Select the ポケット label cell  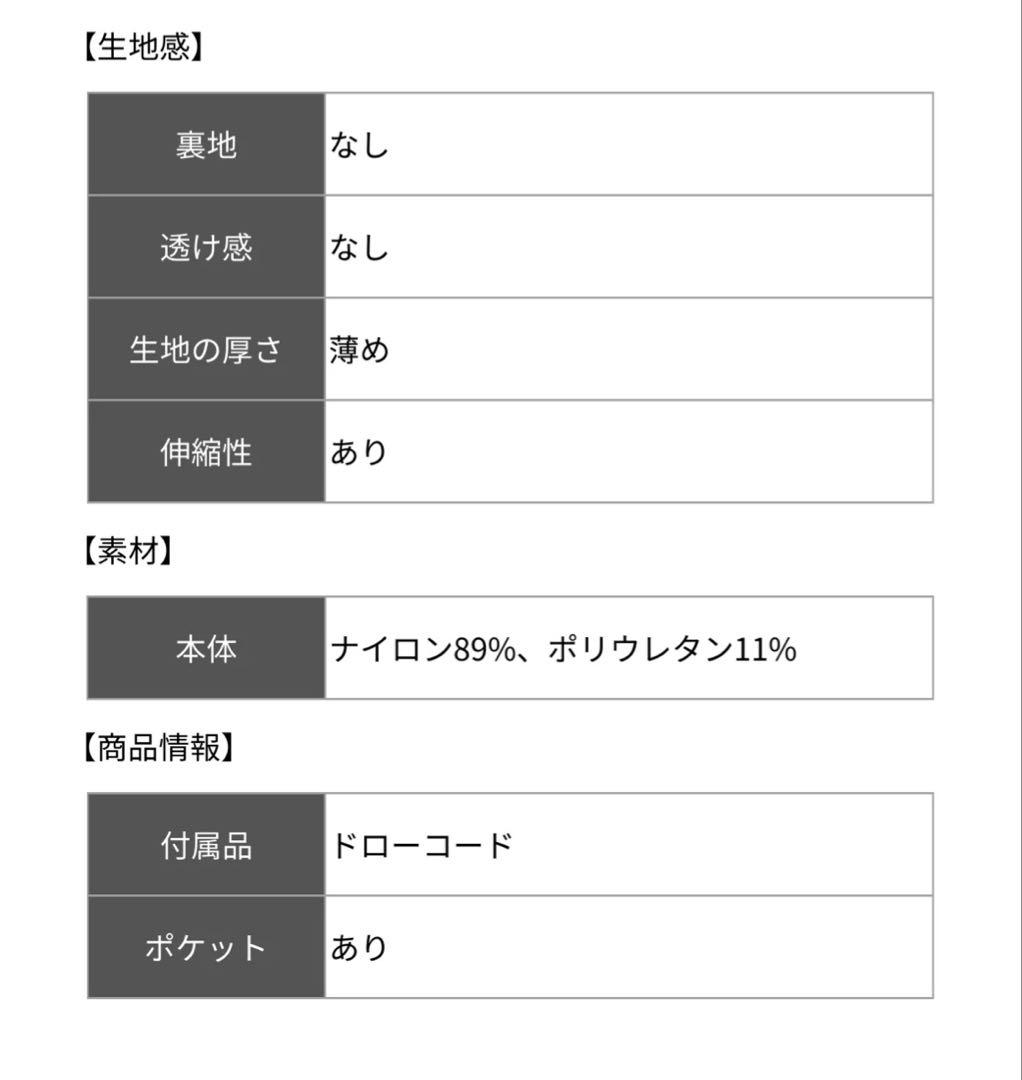(x=206, y=948)
